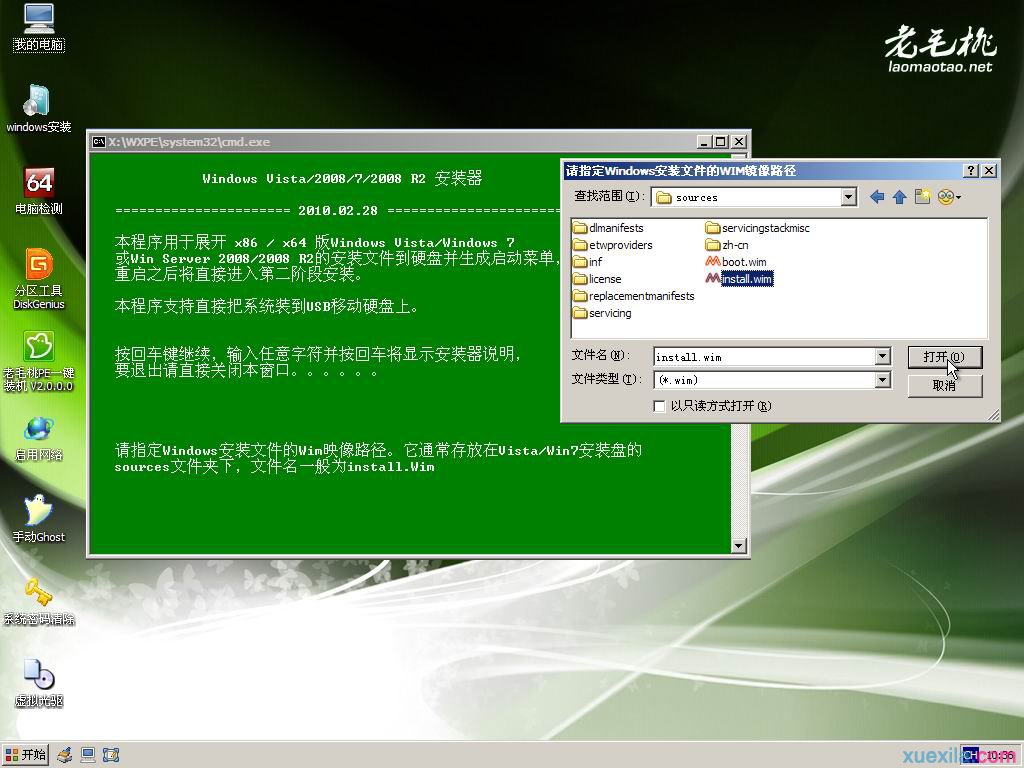Click the 启用网络 desktop icon

(38, 428)
